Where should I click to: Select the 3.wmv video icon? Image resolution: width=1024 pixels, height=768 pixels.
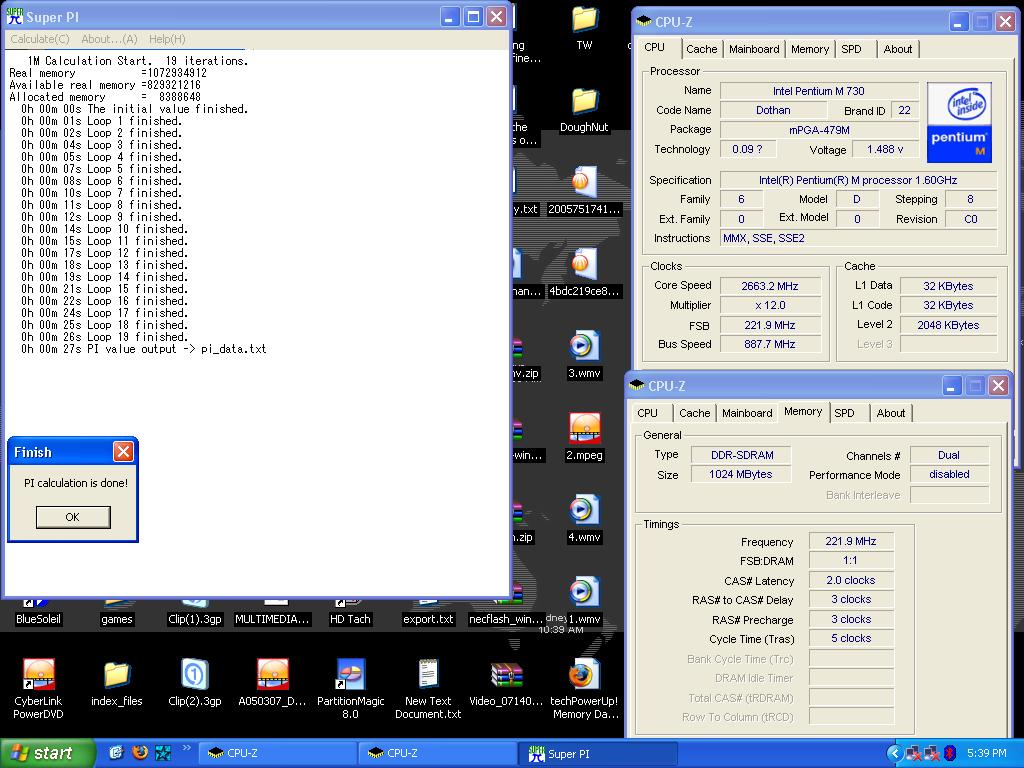point(584,346)
